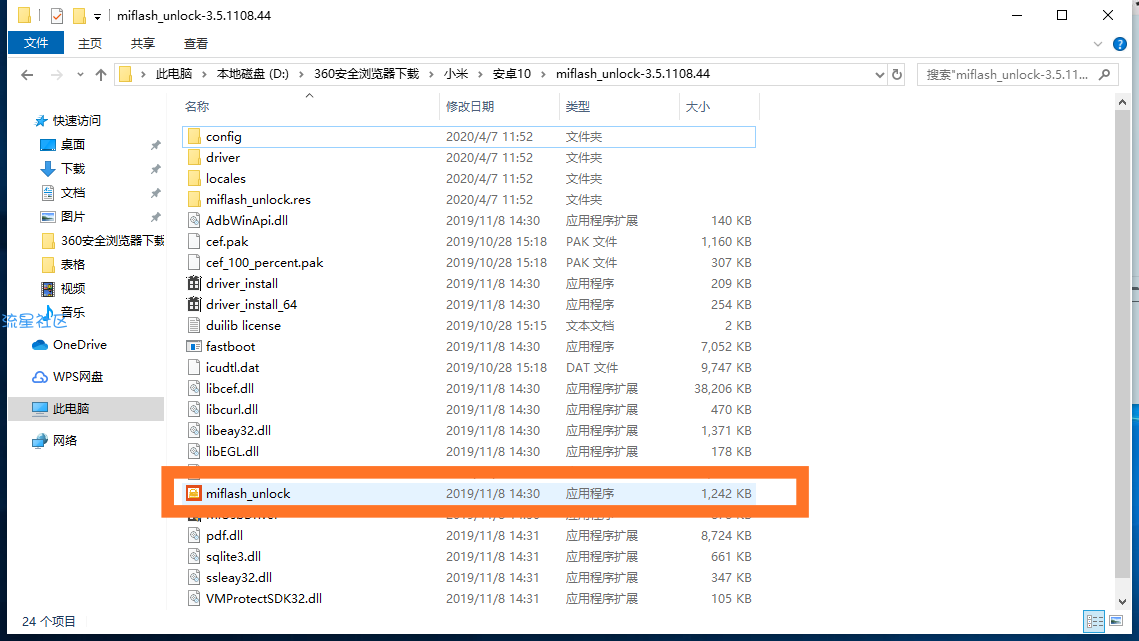The height and width of the screenshot is (641, 1139).
Task: Click the cef.pak file icon
Action: click(193, 242)
